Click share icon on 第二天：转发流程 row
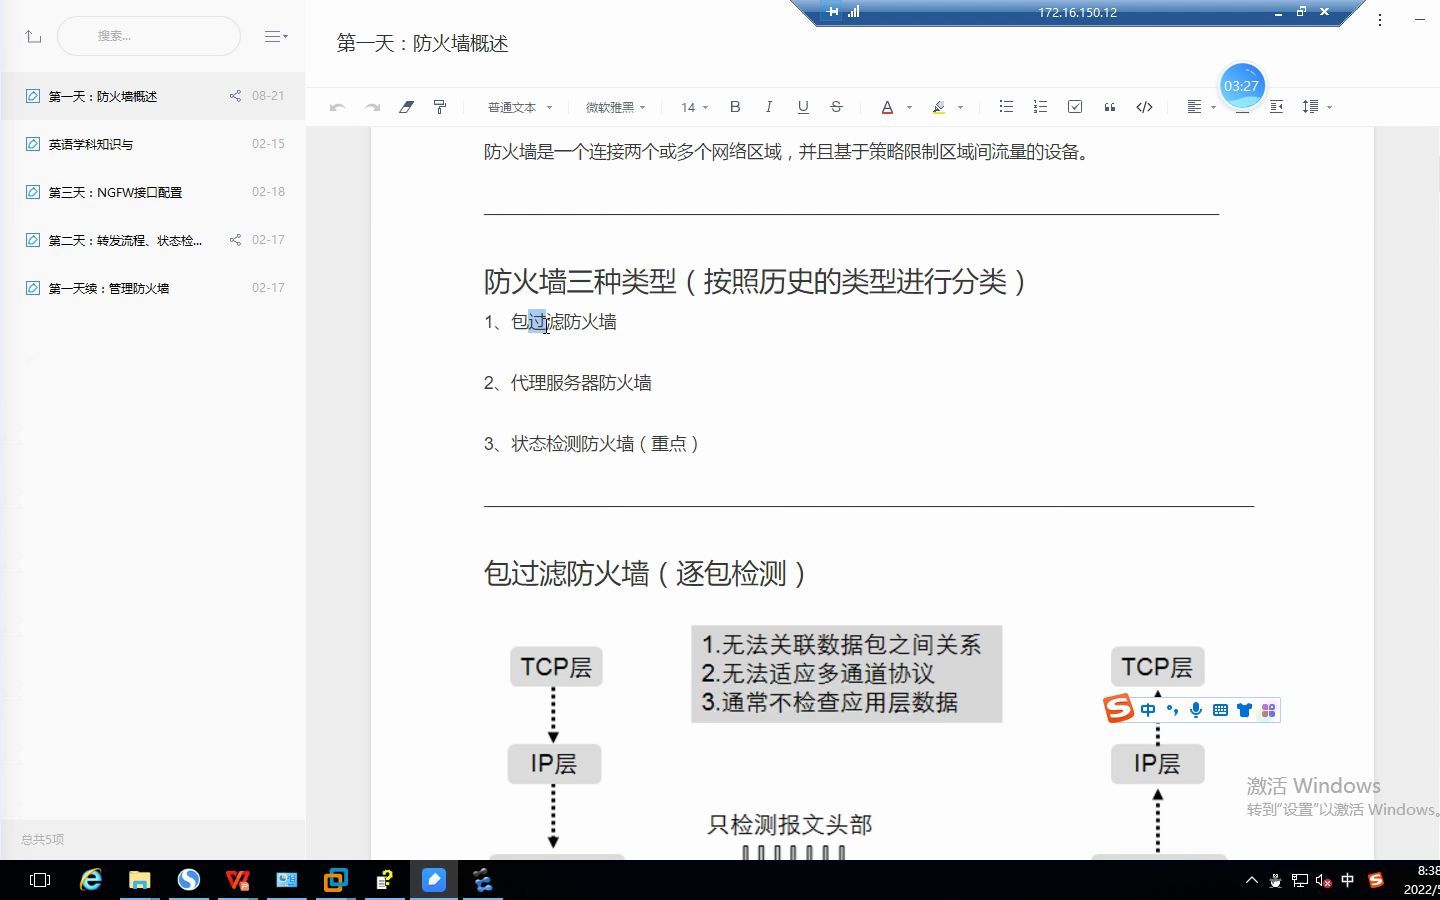This screenshot has width=1440, height=900. (235, 240)
